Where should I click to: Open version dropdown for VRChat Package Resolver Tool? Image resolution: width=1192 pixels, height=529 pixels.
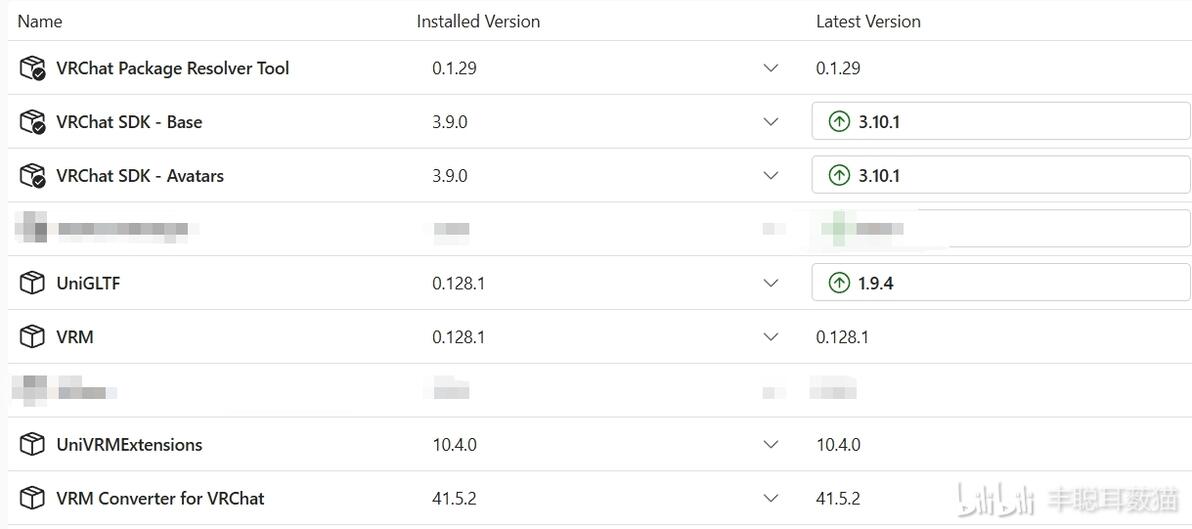coord(771,68)
